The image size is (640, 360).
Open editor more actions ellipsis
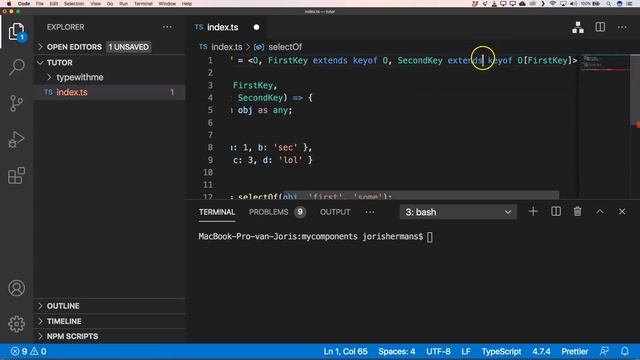tap(622, 27)
